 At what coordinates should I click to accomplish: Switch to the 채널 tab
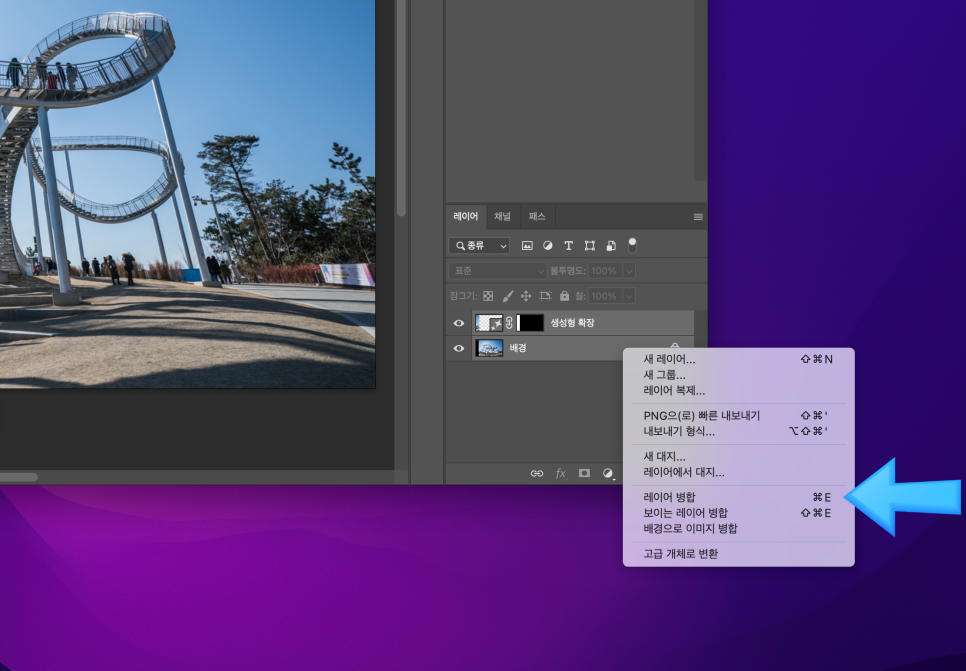point(502,216)
